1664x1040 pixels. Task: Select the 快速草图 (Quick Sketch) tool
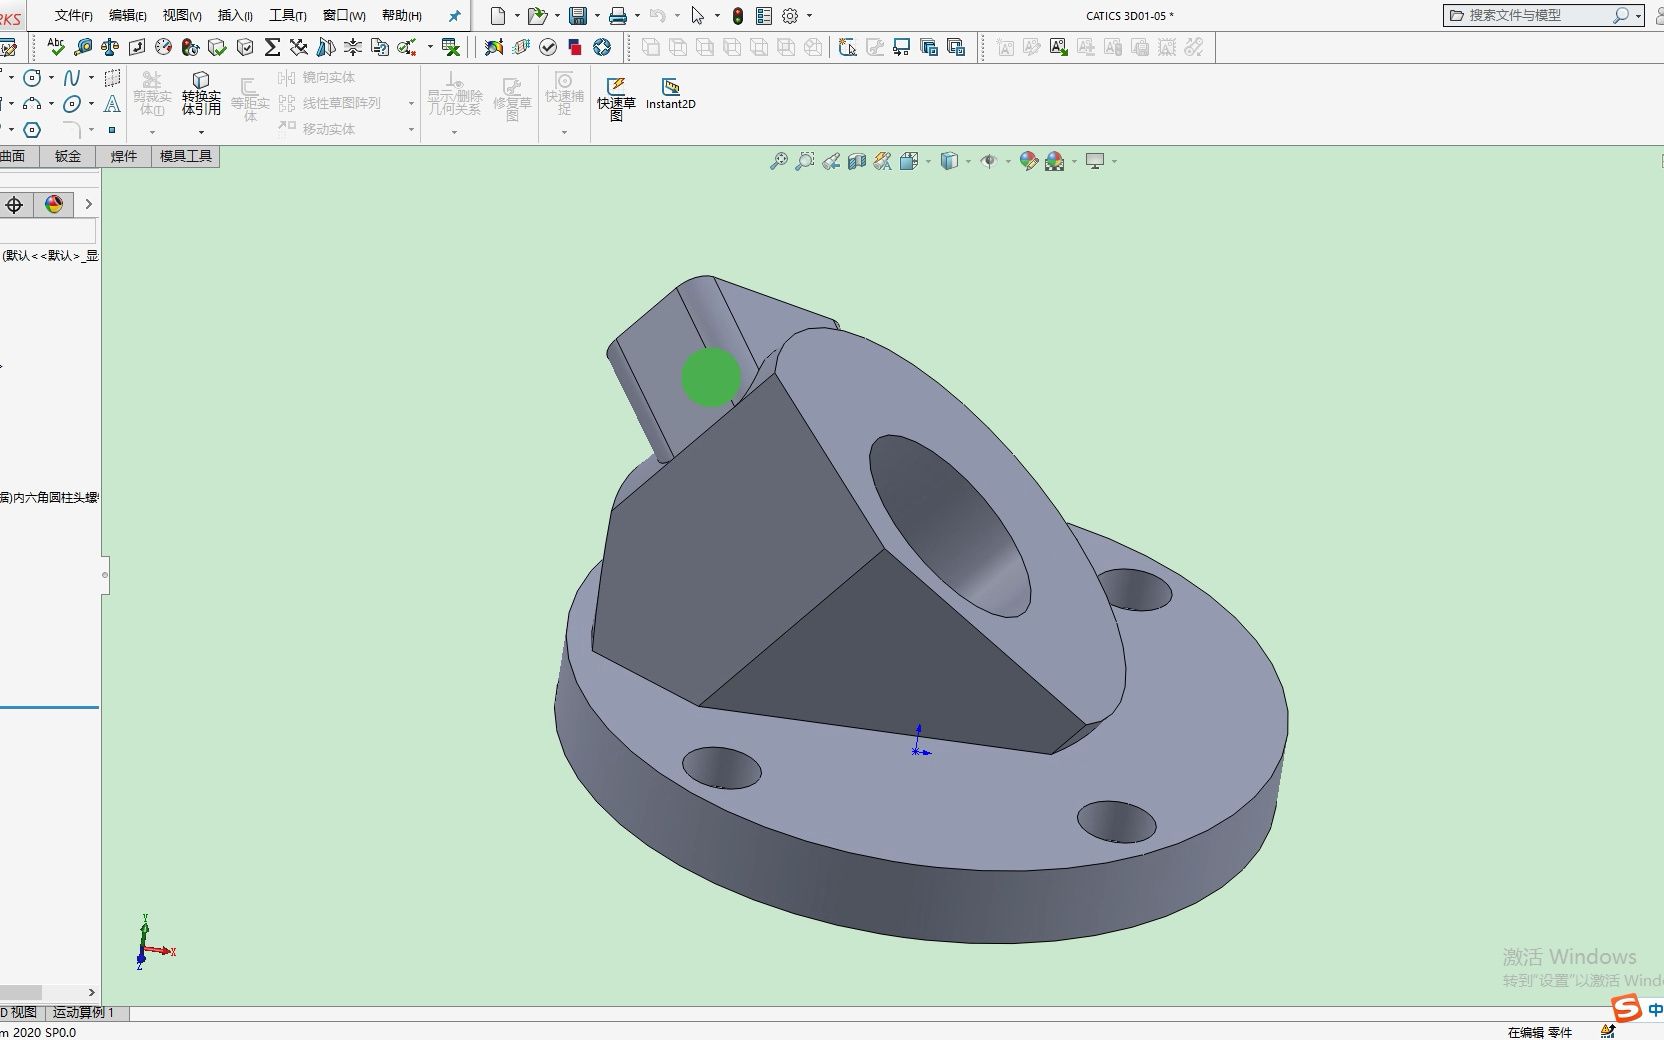point(617,95)
